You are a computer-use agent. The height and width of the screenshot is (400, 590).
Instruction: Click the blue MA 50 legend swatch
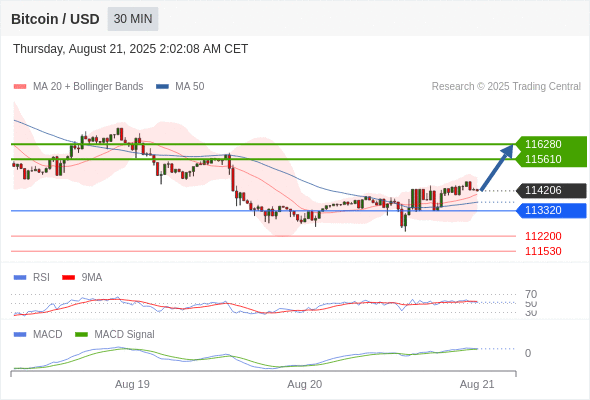coord(162,87)
